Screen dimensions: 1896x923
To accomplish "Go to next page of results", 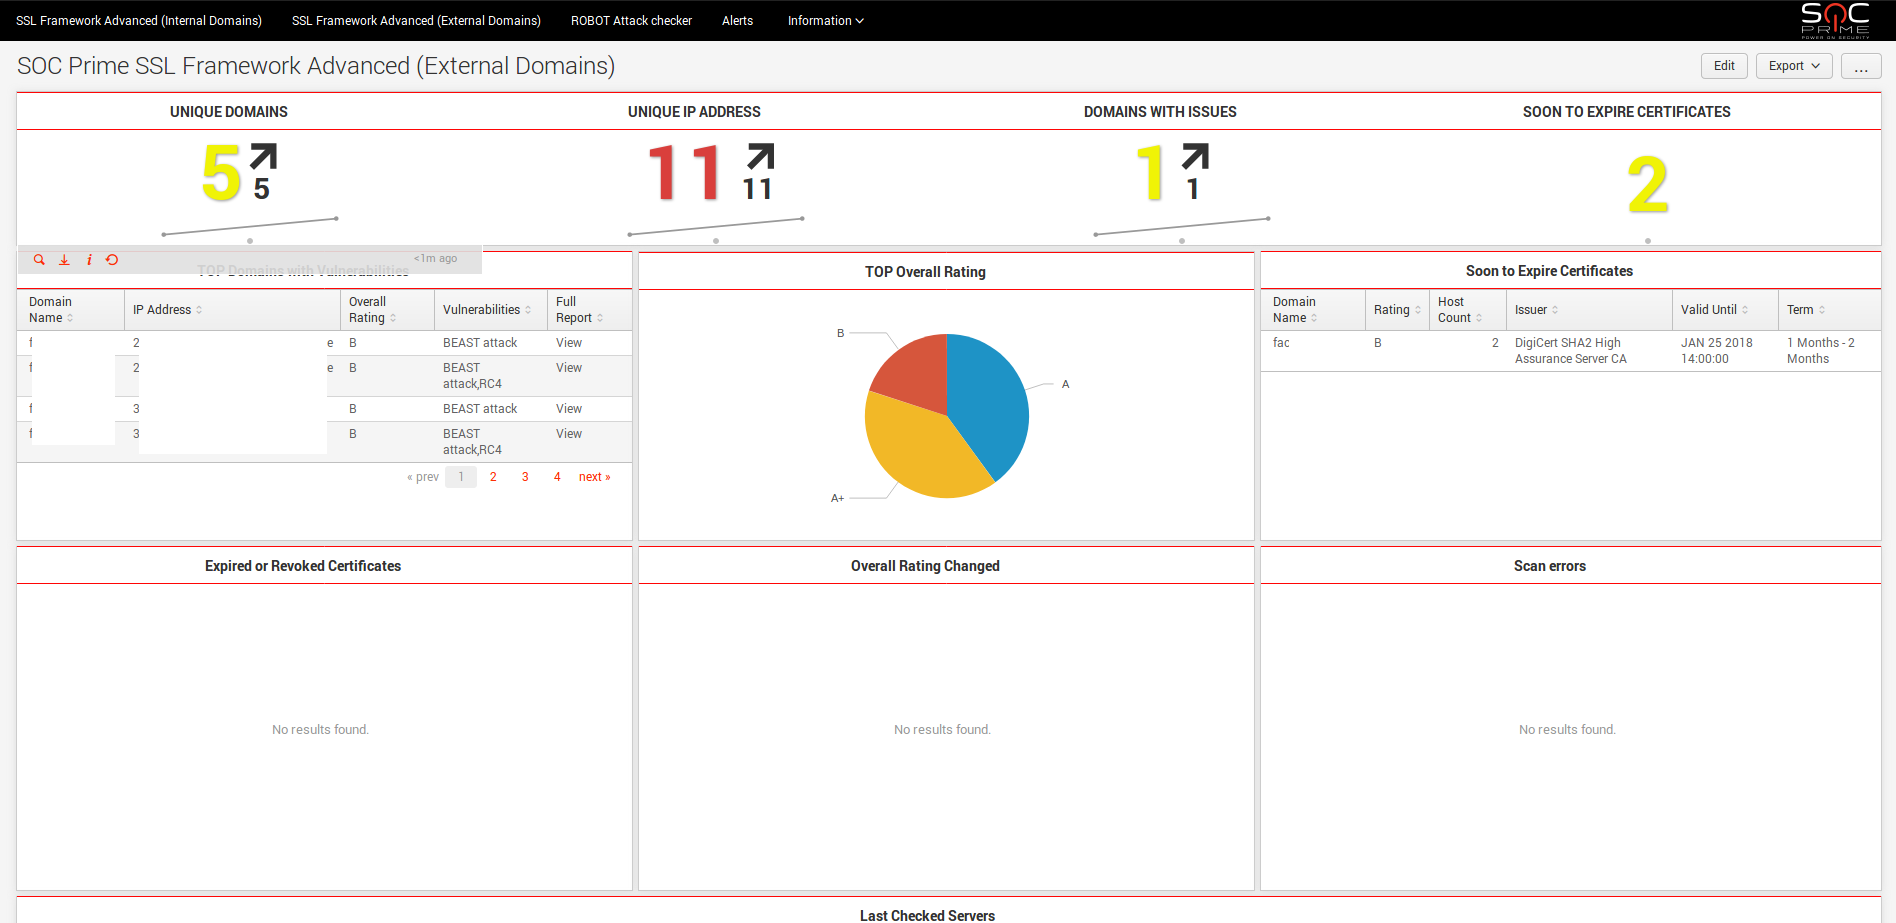I will click(x=594, y=477).
